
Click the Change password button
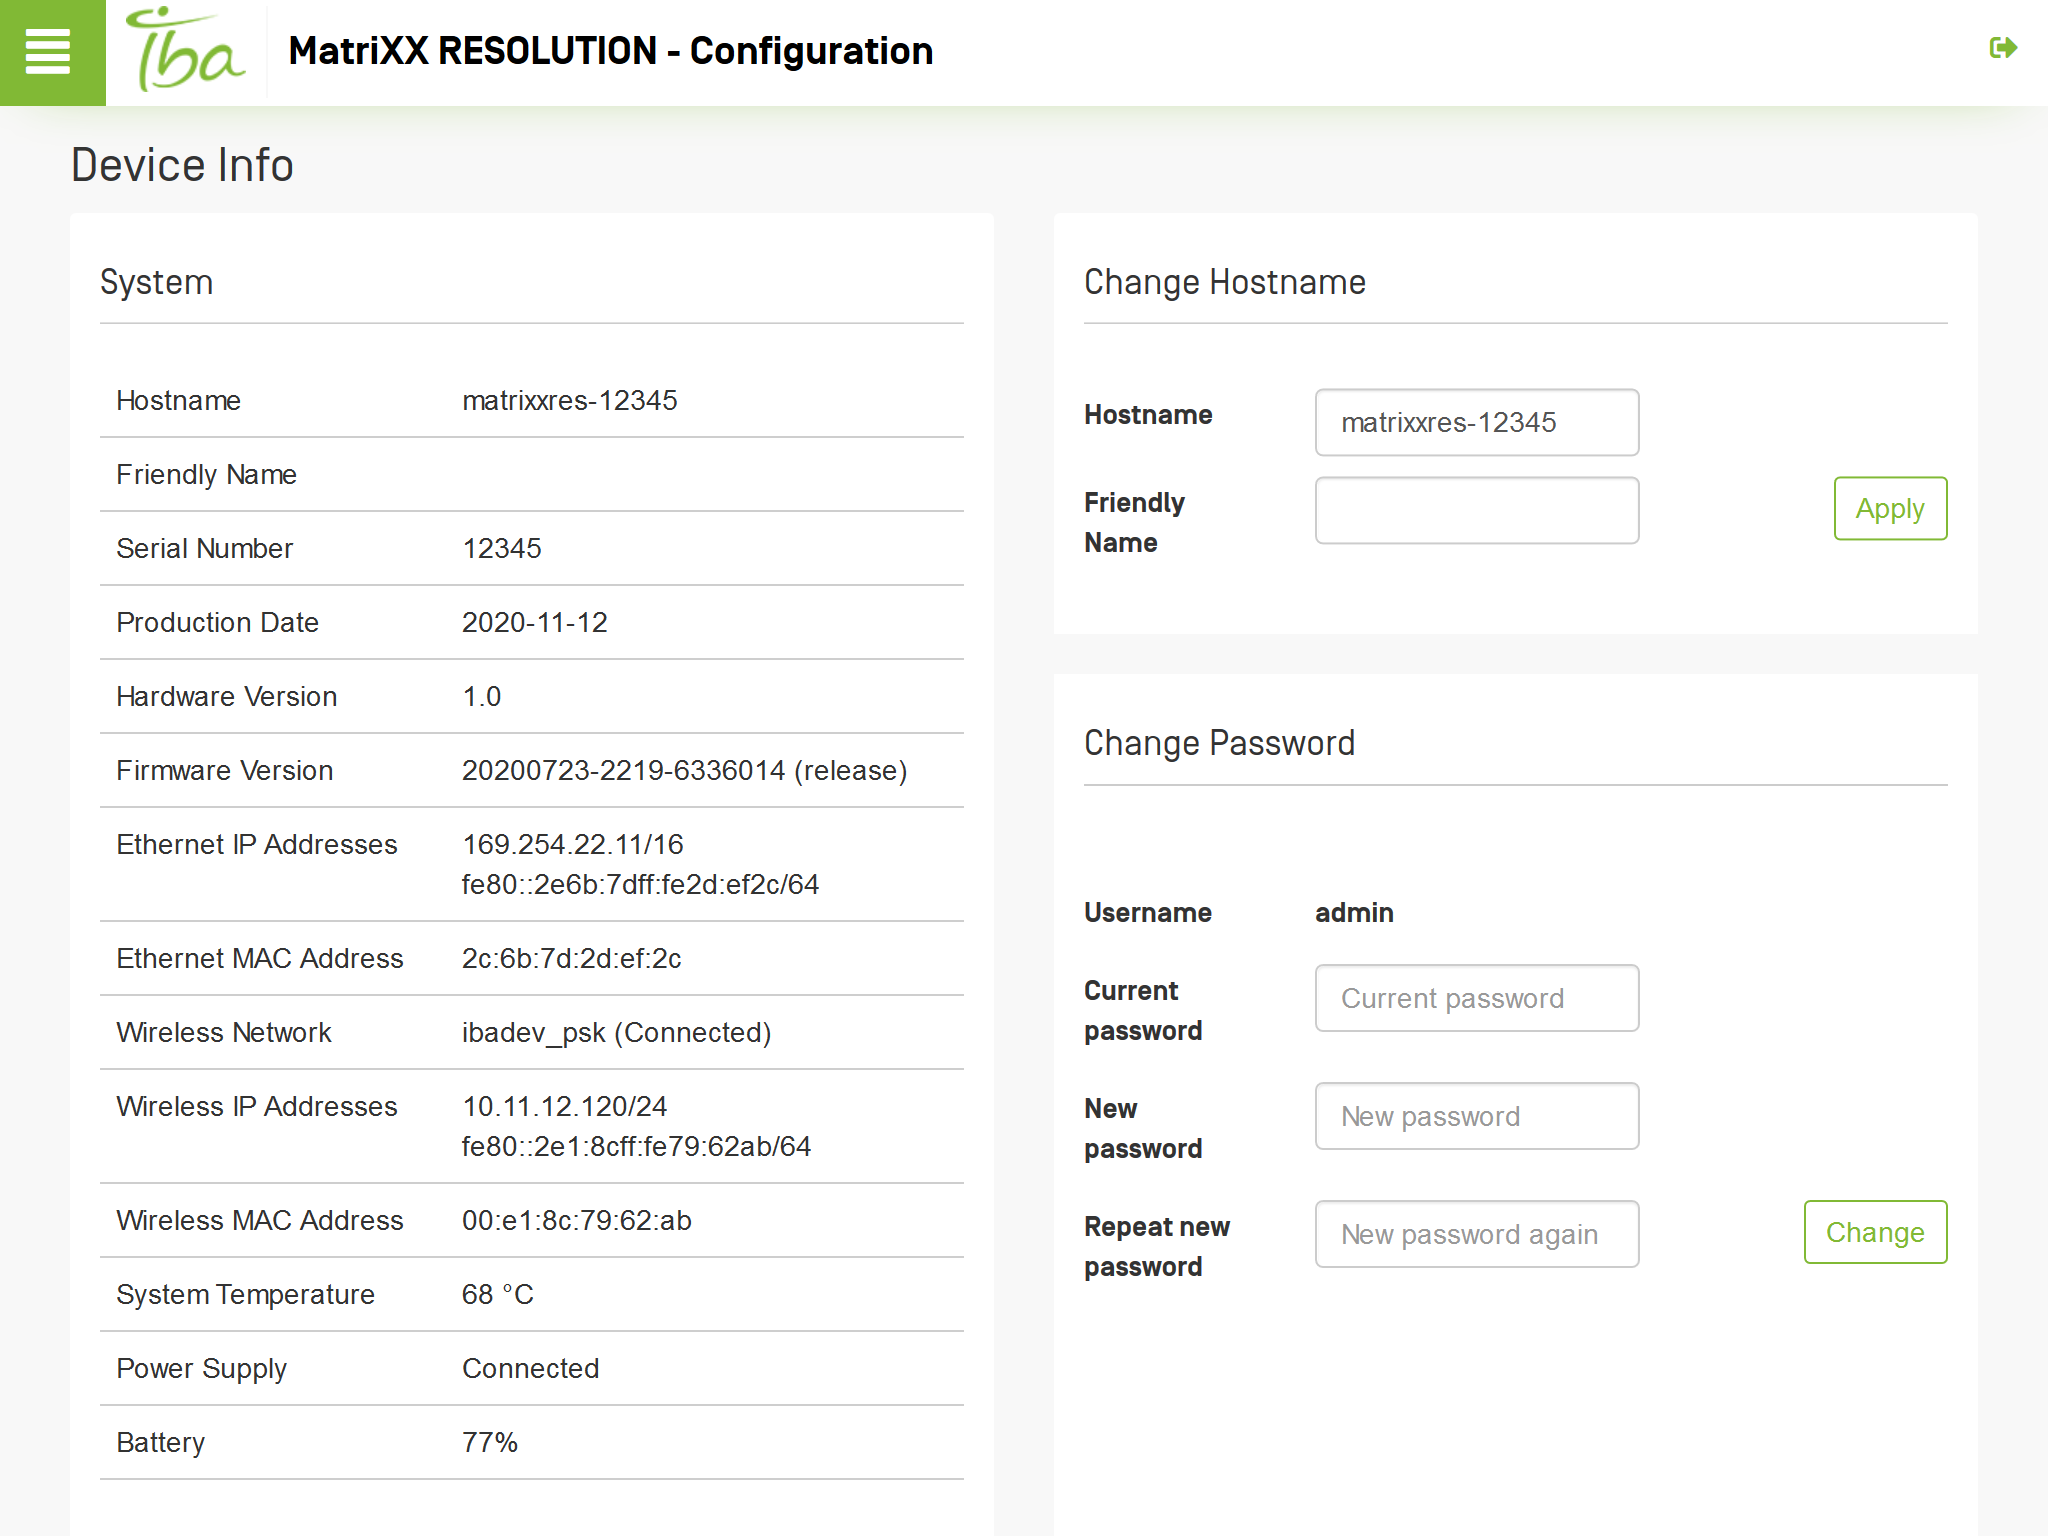point(1875,1232)
